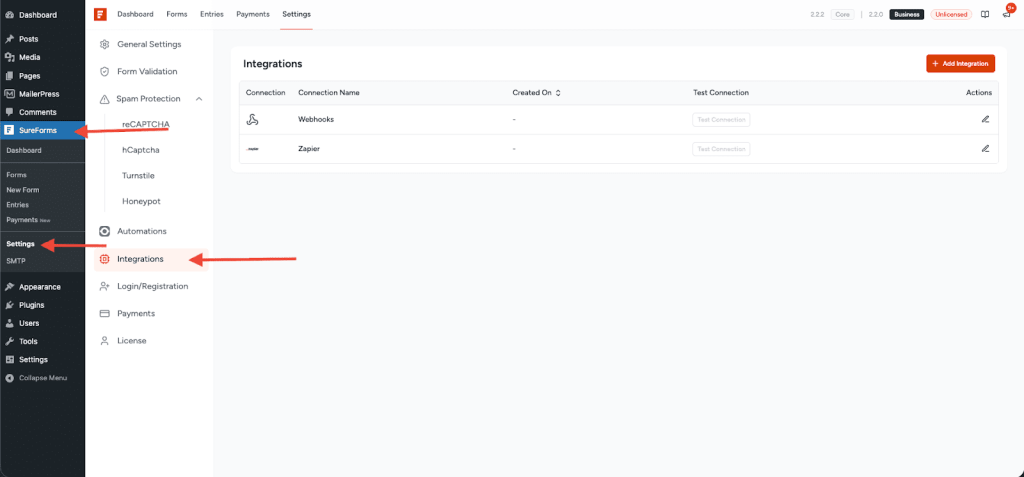Viewport: 1024px width, 477px height.
Task: Click the Zapier logo icon
Action: (253, 149)
